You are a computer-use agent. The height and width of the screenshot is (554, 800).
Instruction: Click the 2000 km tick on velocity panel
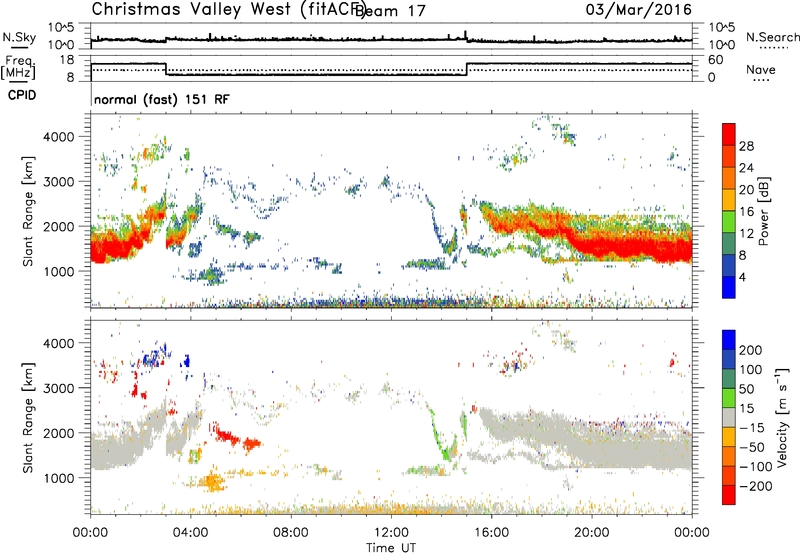(58, 433)
